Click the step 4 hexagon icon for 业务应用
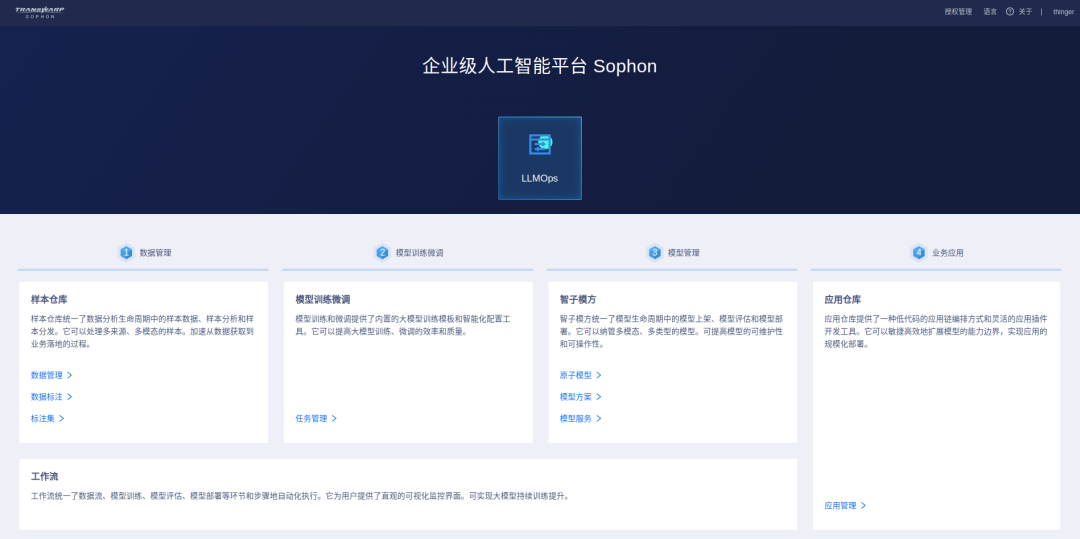 click(x=918, y=253)
